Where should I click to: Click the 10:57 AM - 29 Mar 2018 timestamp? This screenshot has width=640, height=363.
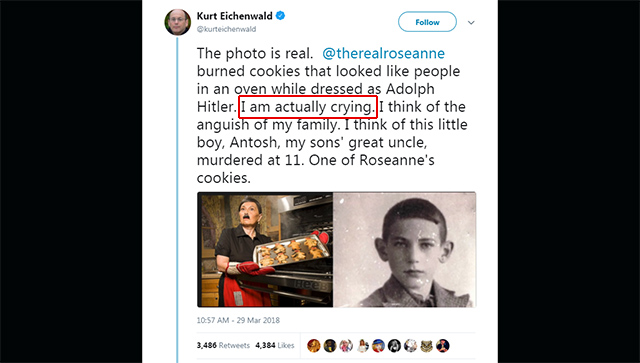pyautogui.click(x=238, y=320)
